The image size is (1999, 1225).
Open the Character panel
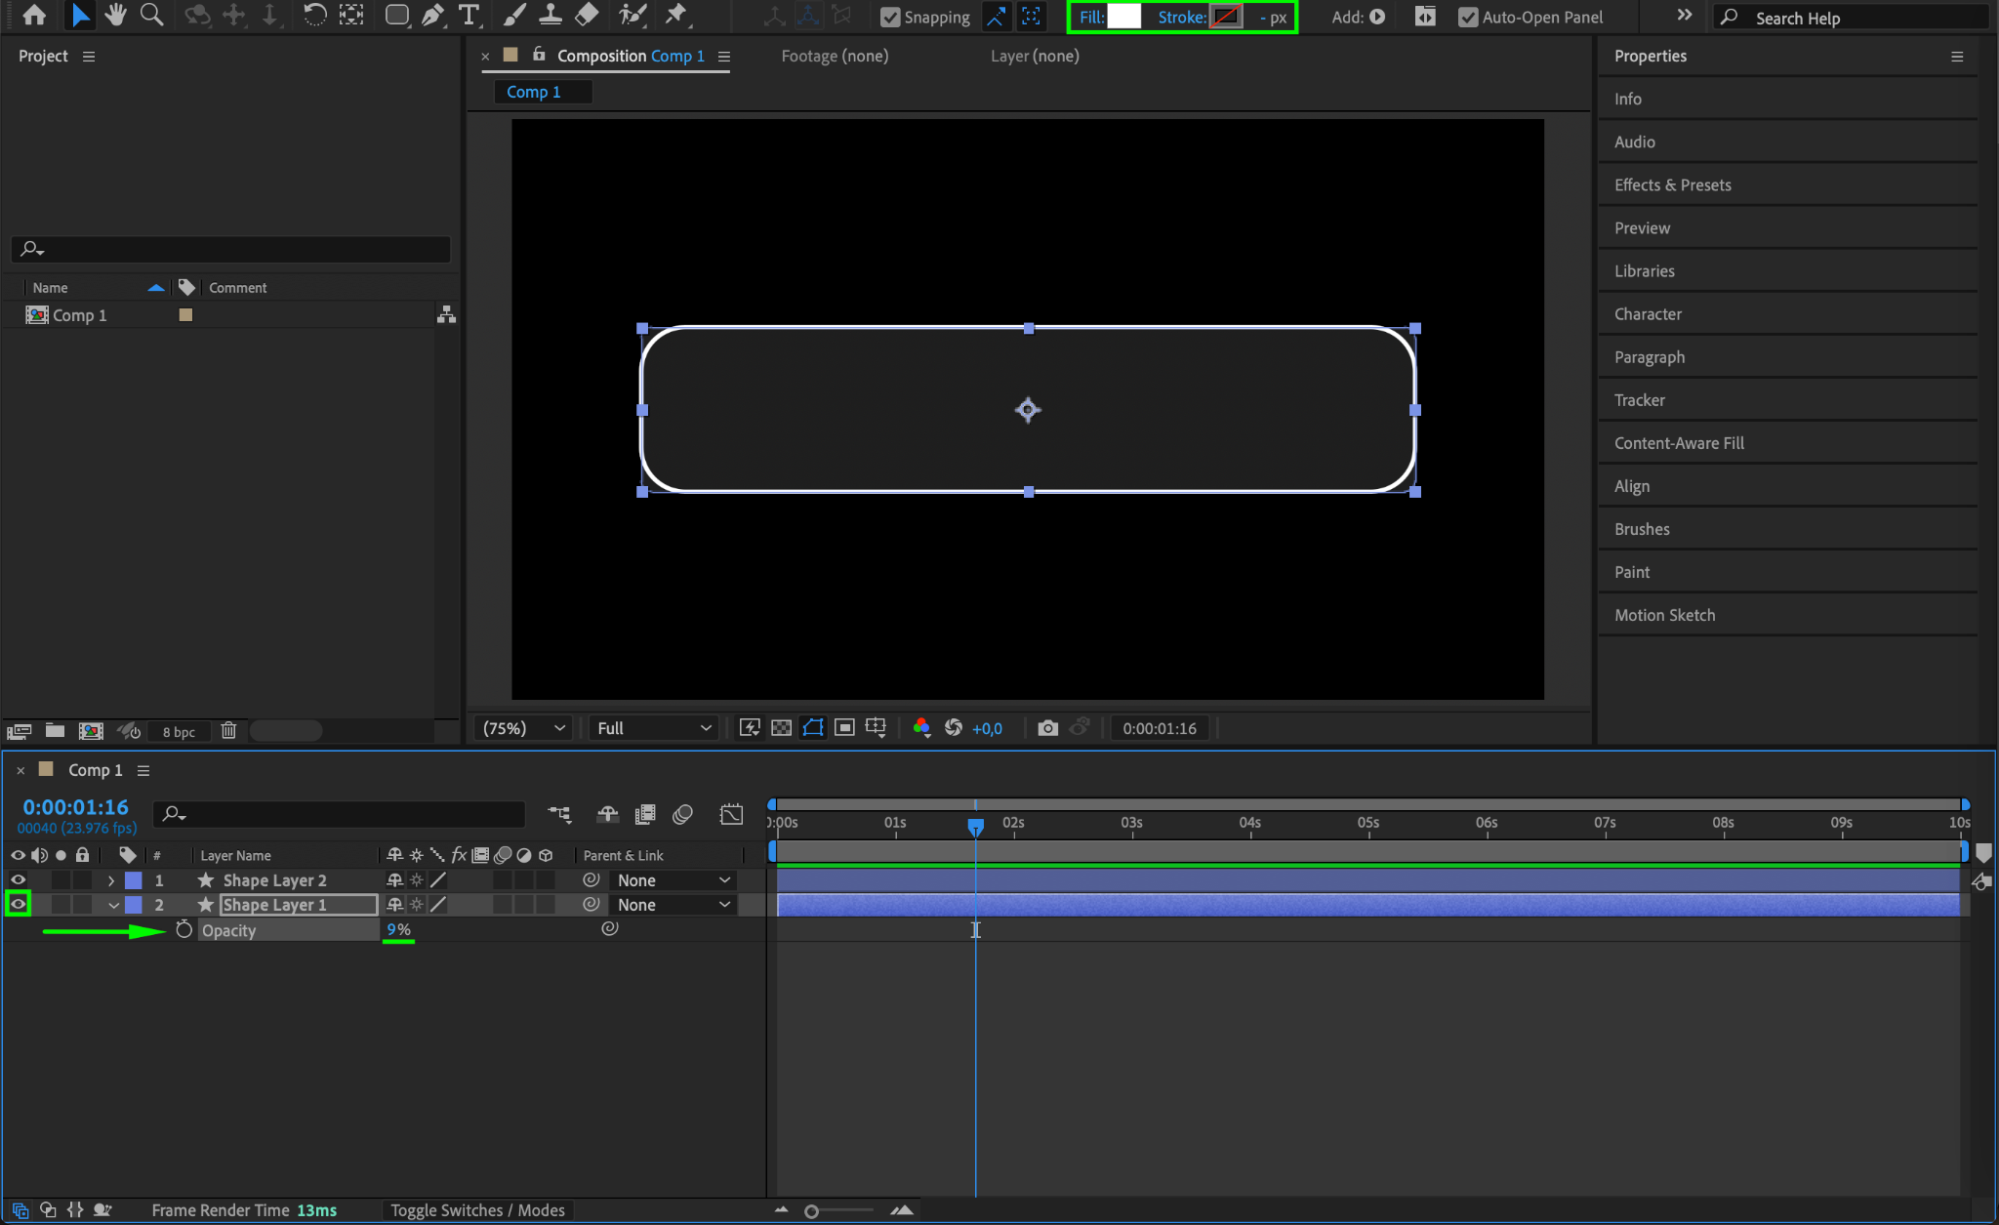[x=1647, y=314]
